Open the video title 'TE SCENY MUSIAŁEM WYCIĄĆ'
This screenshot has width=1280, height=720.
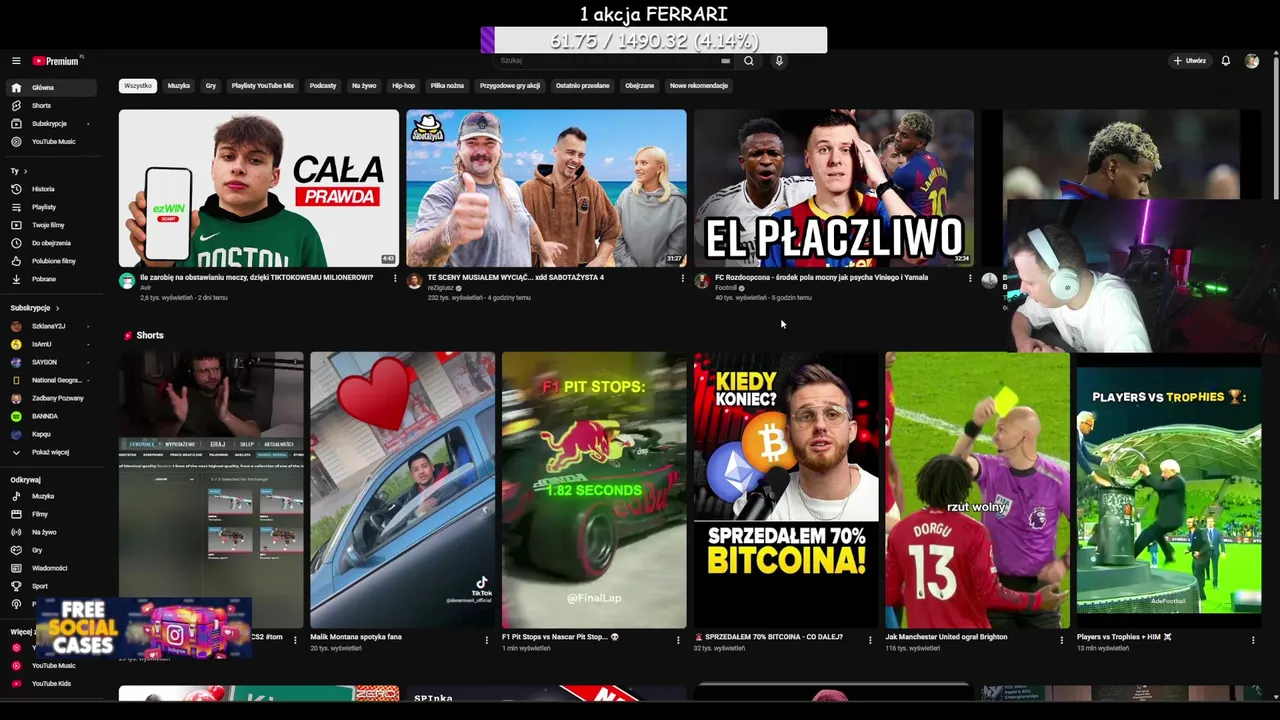(516, 278)
